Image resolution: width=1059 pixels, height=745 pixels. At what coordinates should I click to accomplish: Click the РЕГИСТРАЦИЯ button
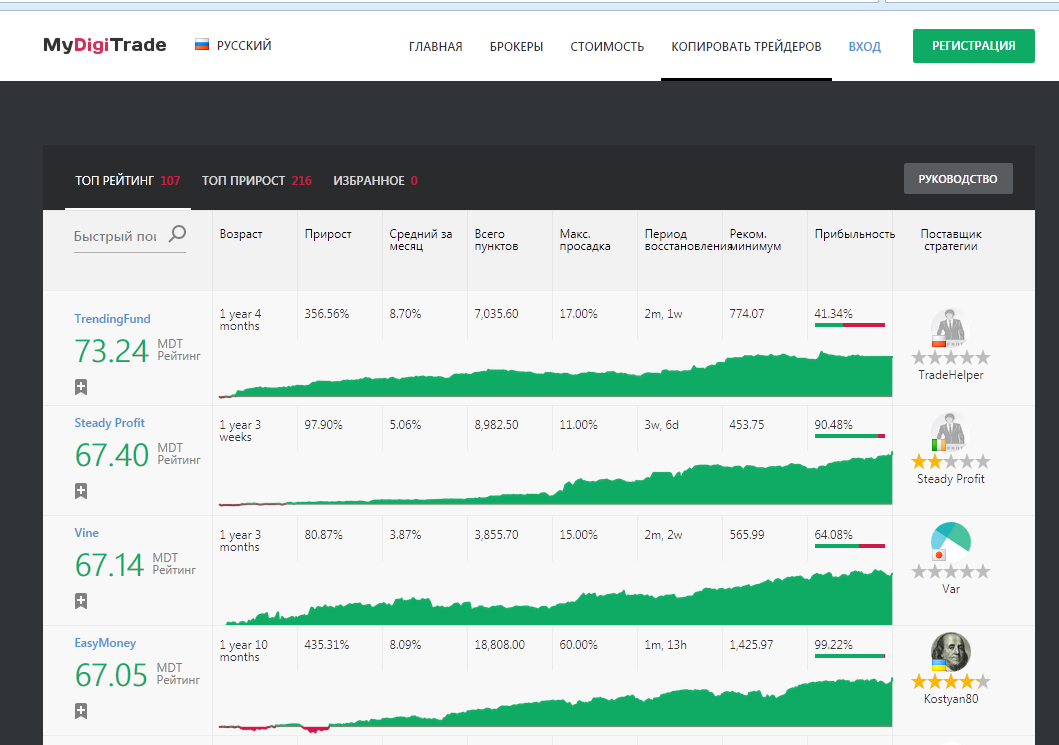tap(974, 46)
